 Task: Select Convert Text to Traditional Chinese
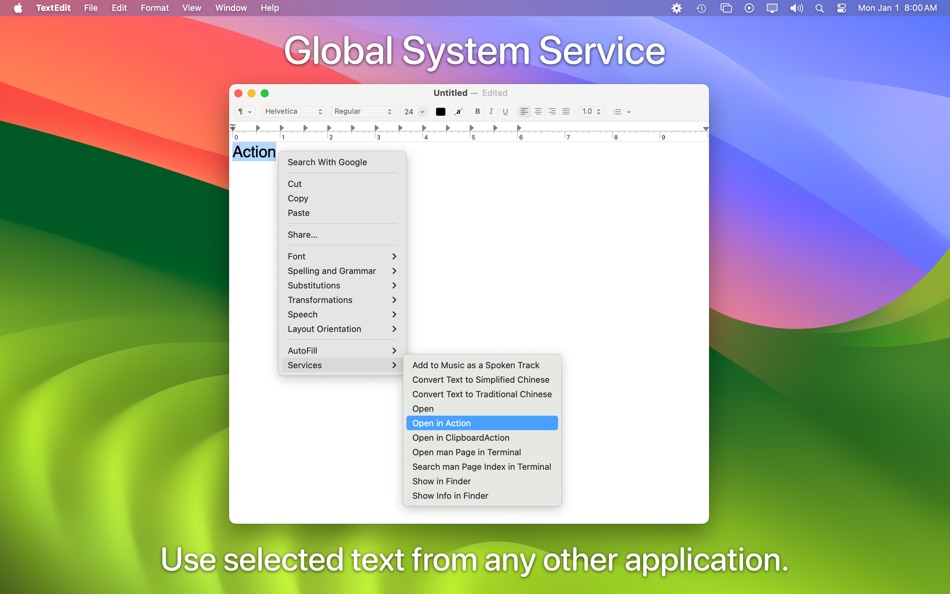pos(482,394)
